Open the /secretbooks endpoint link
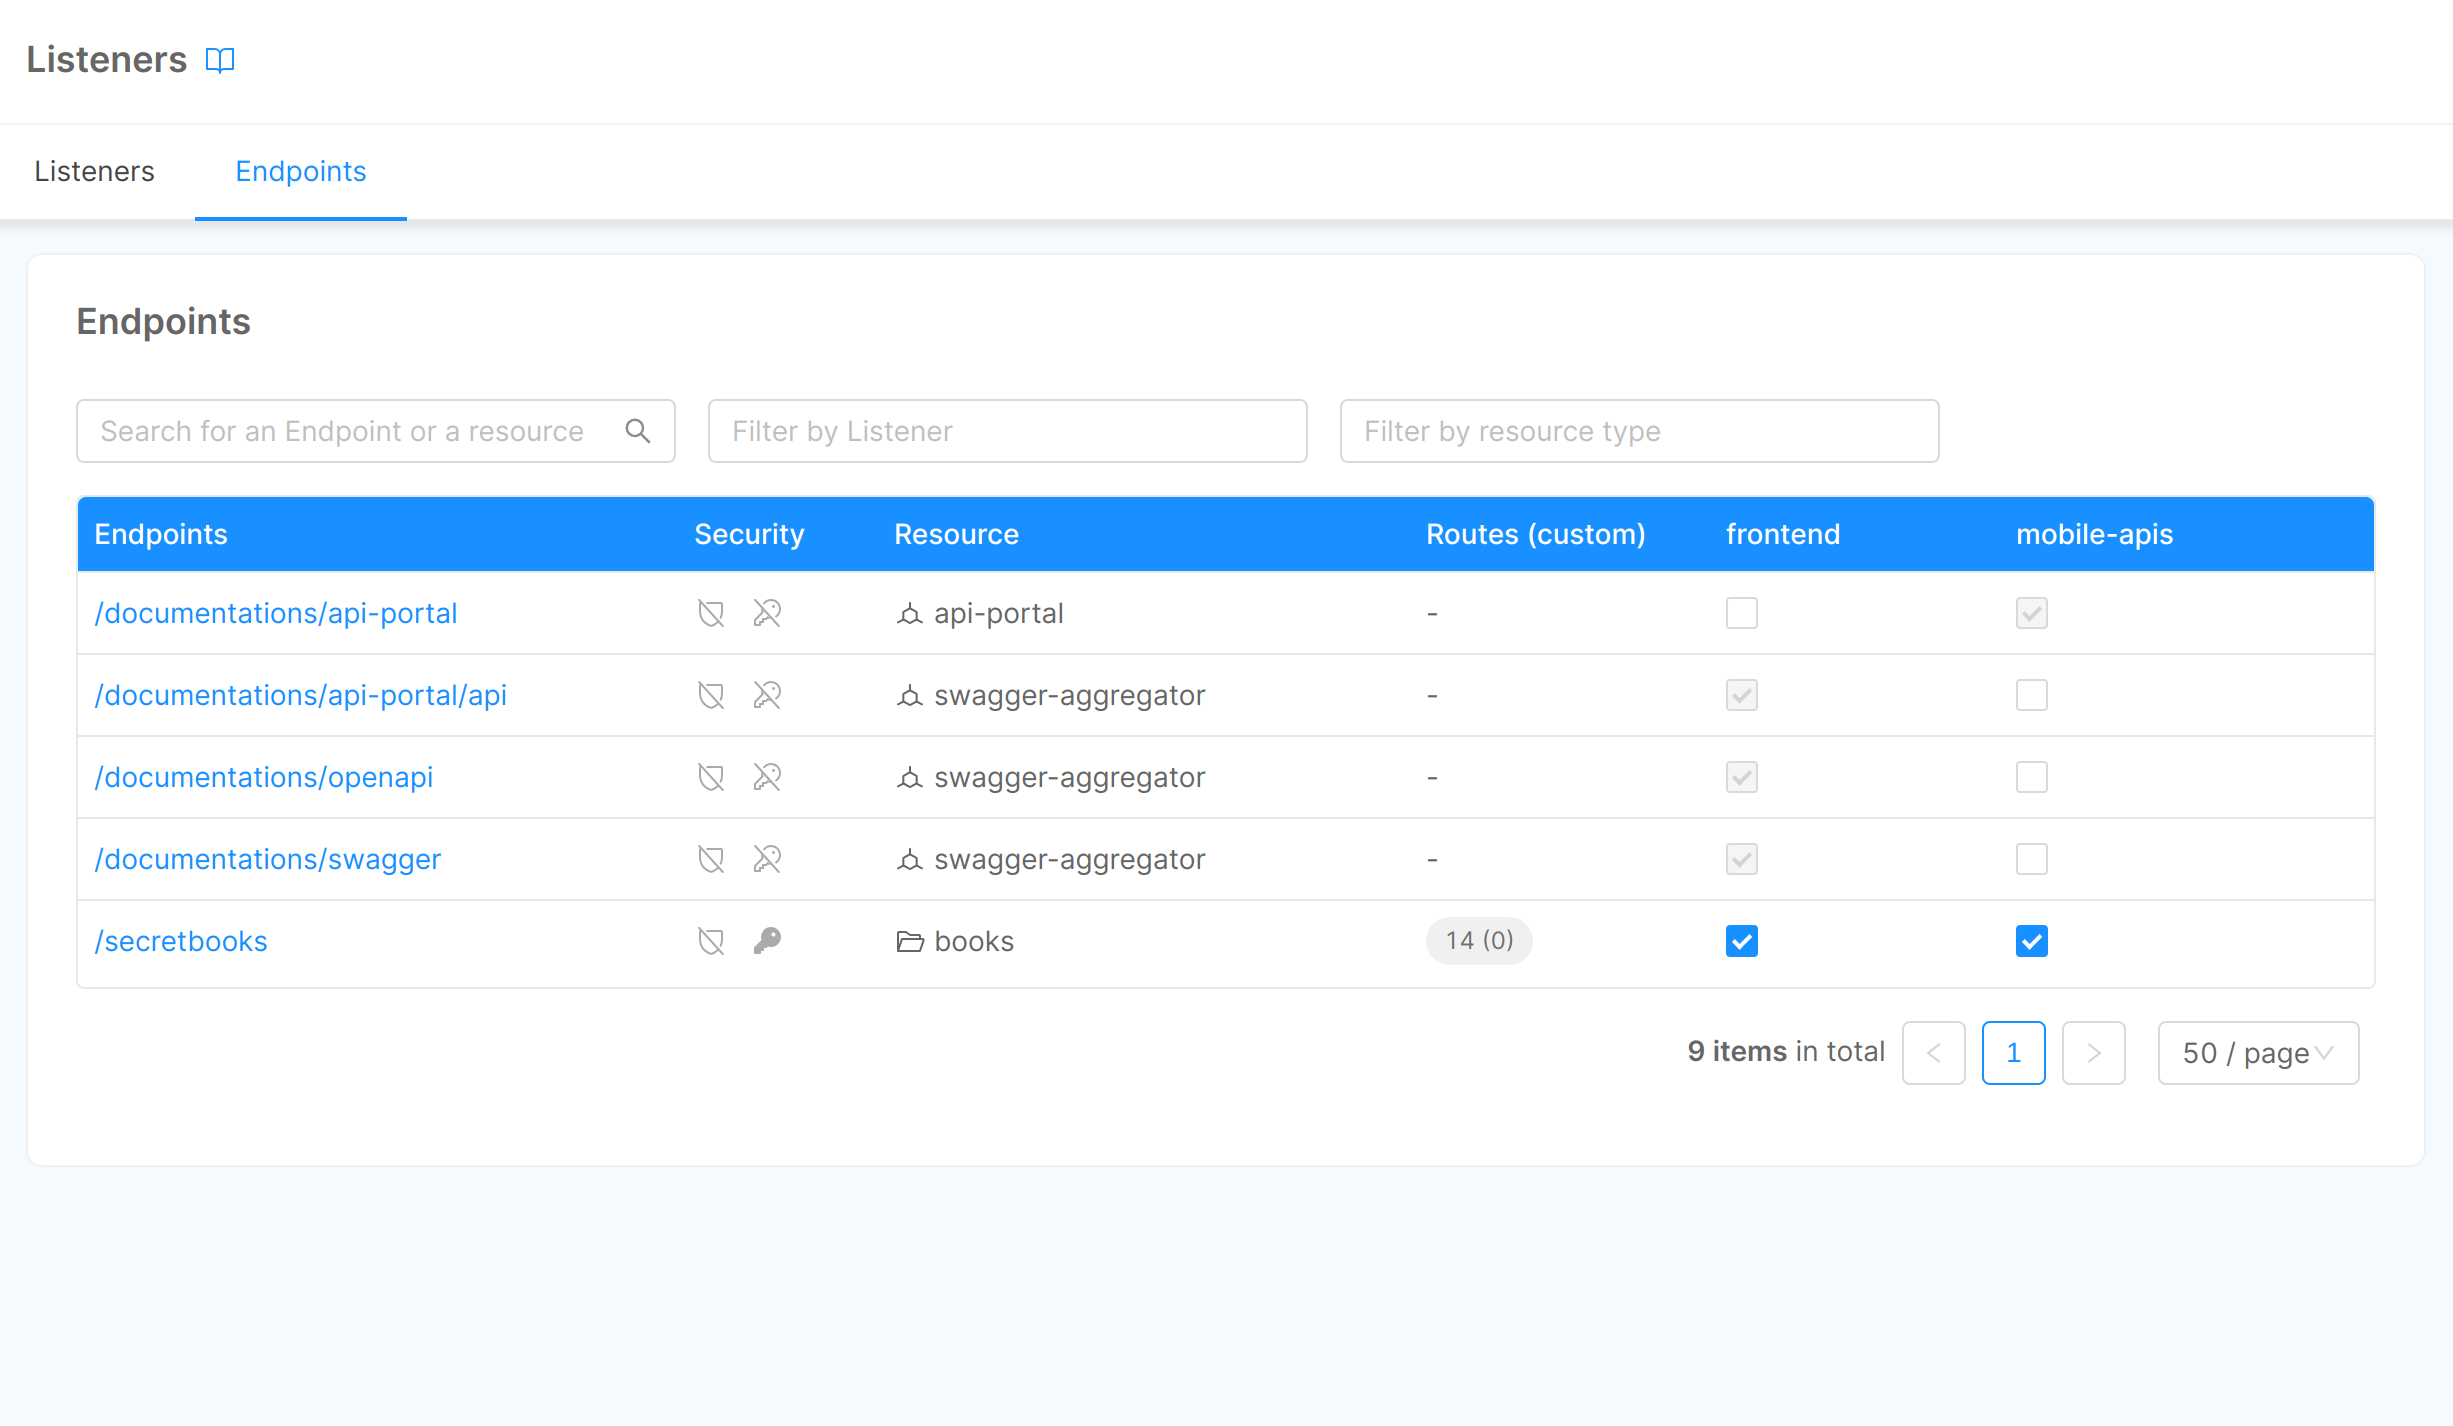Screen dimensions: 2453x1426 [180, 941]
